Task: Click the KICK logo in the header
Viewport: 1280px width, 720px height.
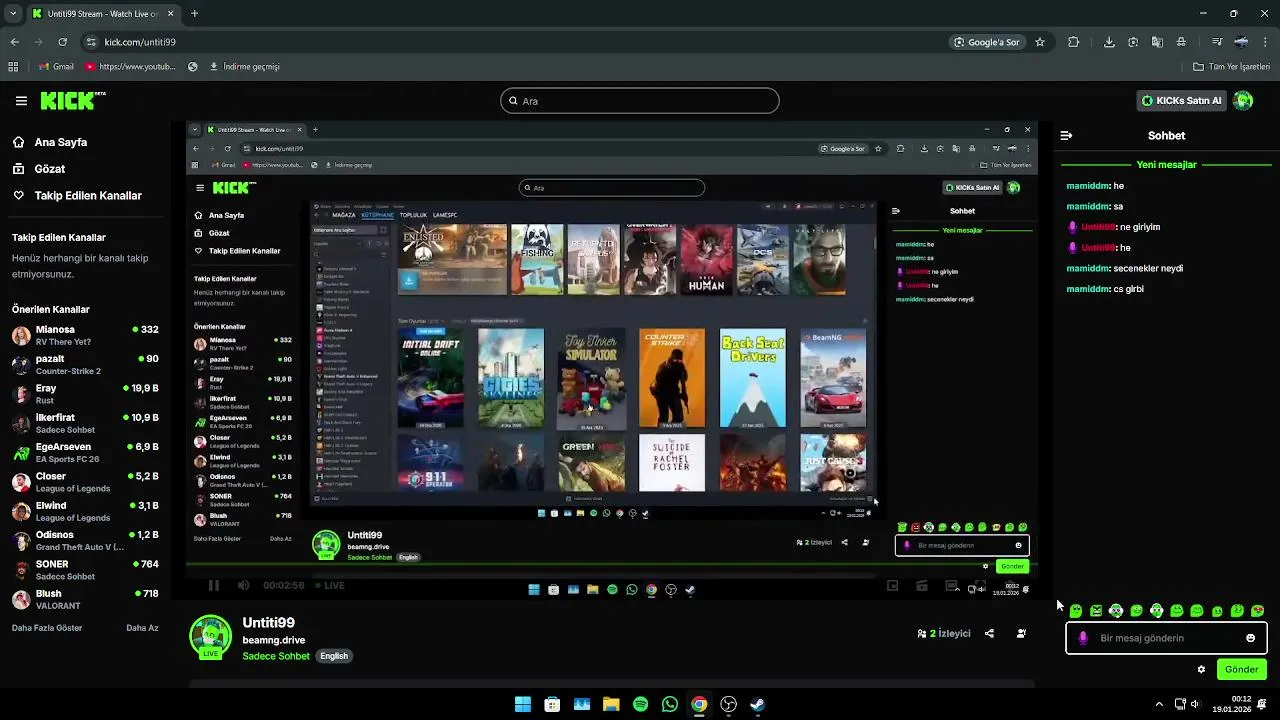Action: point(72,100)
